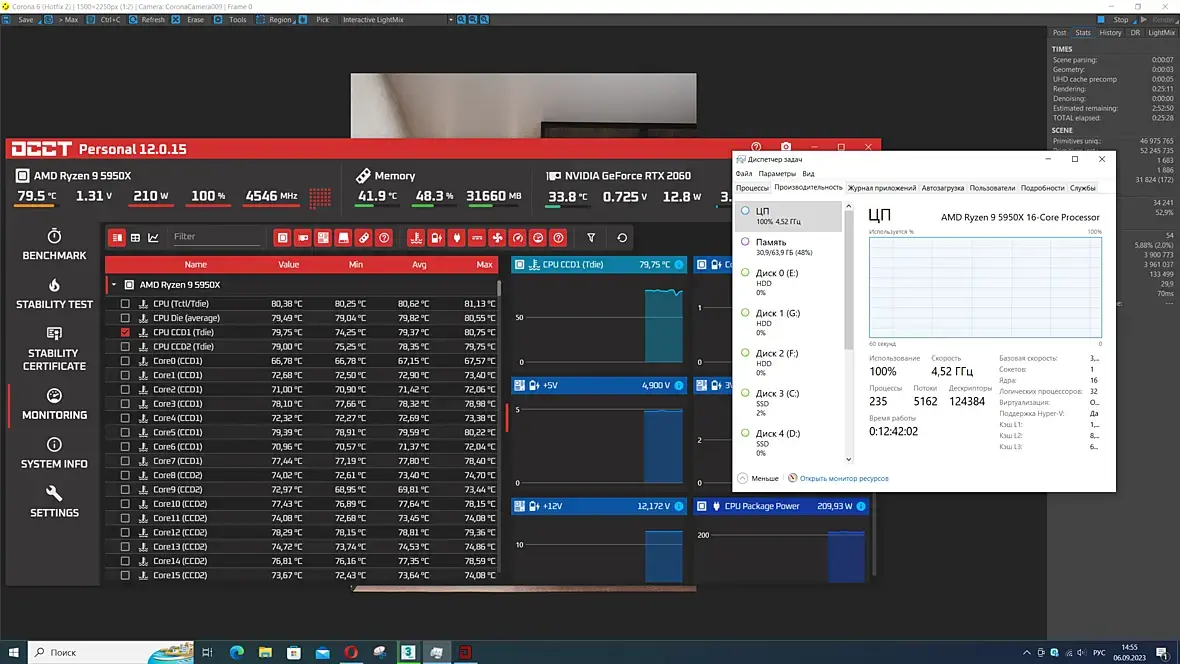Switch to Подробности tab
The height and width of the screenshot is (664, 1180).
point(1042,188)
